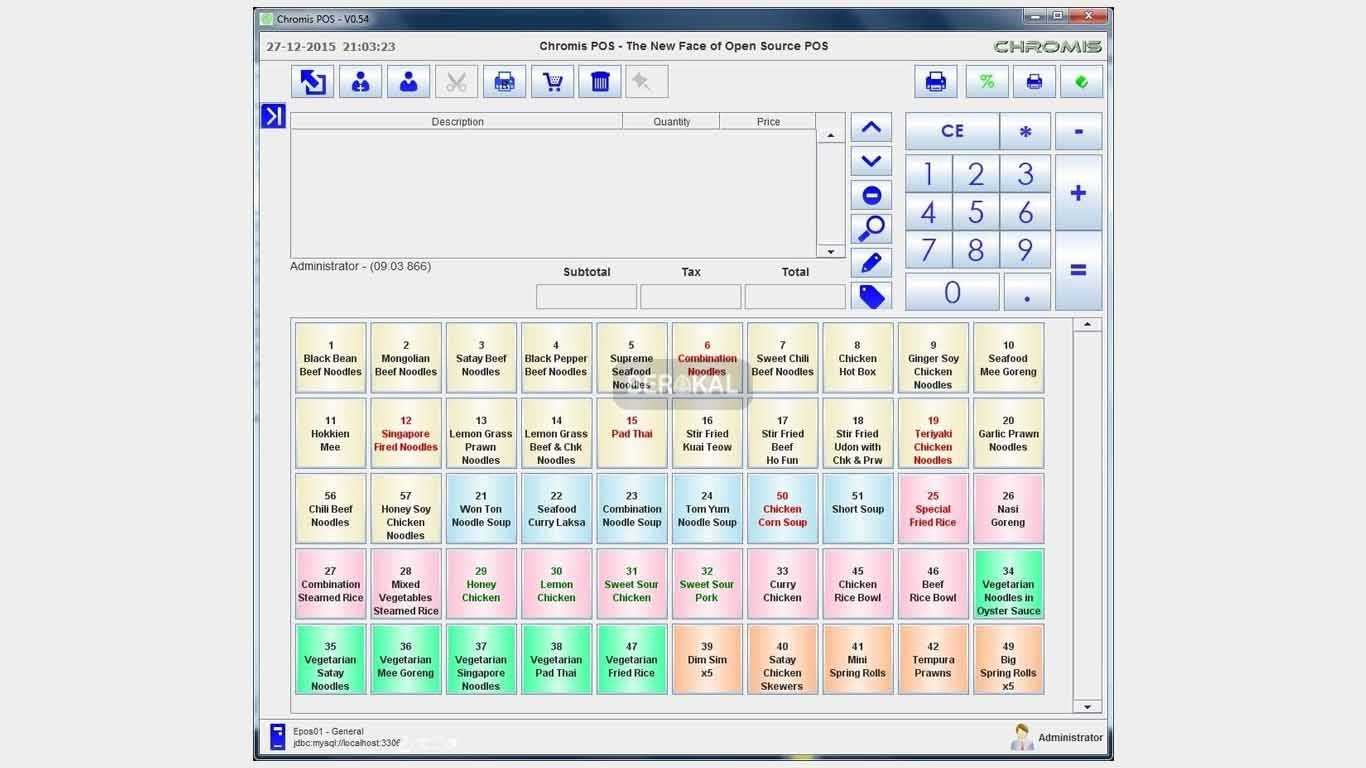Click the swap/reload ticket icon in toolbar
The height and width of the screenshot is (768, 1366).
coord(313,82)
